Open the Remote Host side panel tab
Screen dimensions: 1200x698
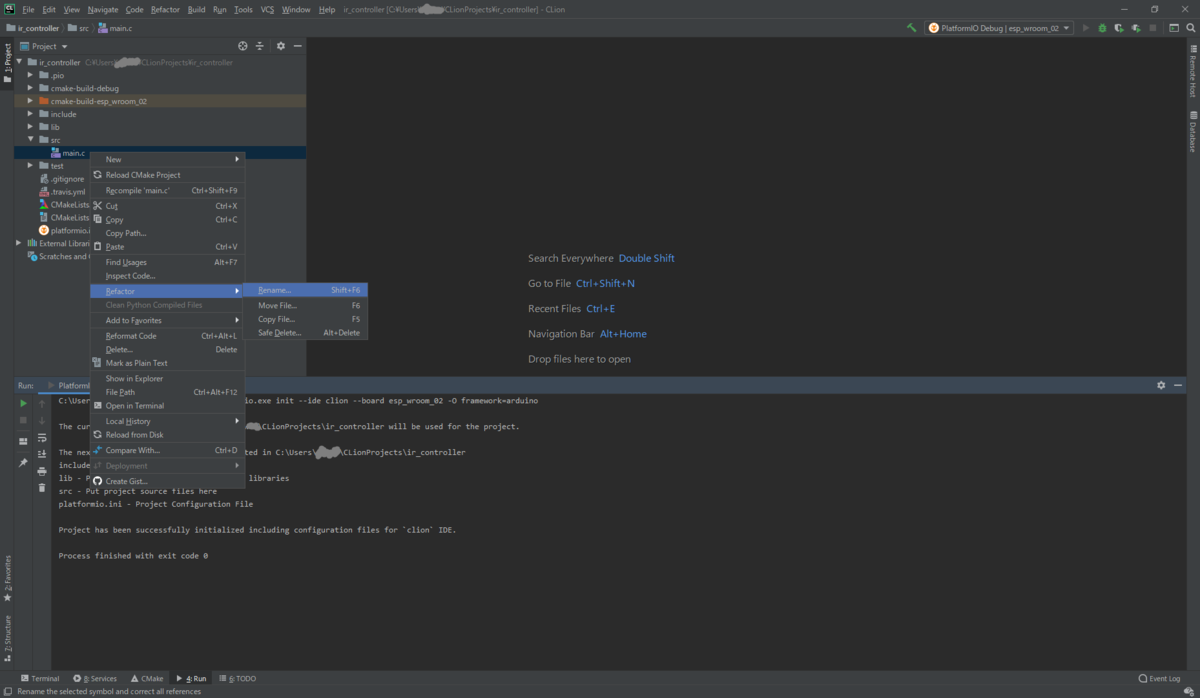1192,72
